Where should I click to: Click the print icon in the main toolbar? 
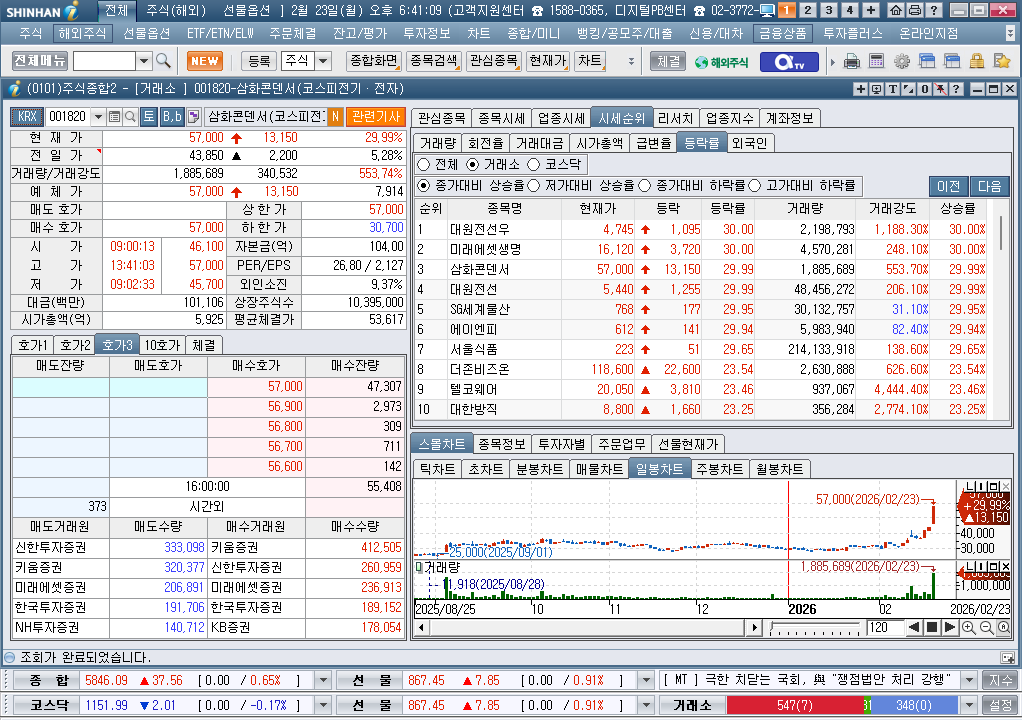[x=851, y=61]
